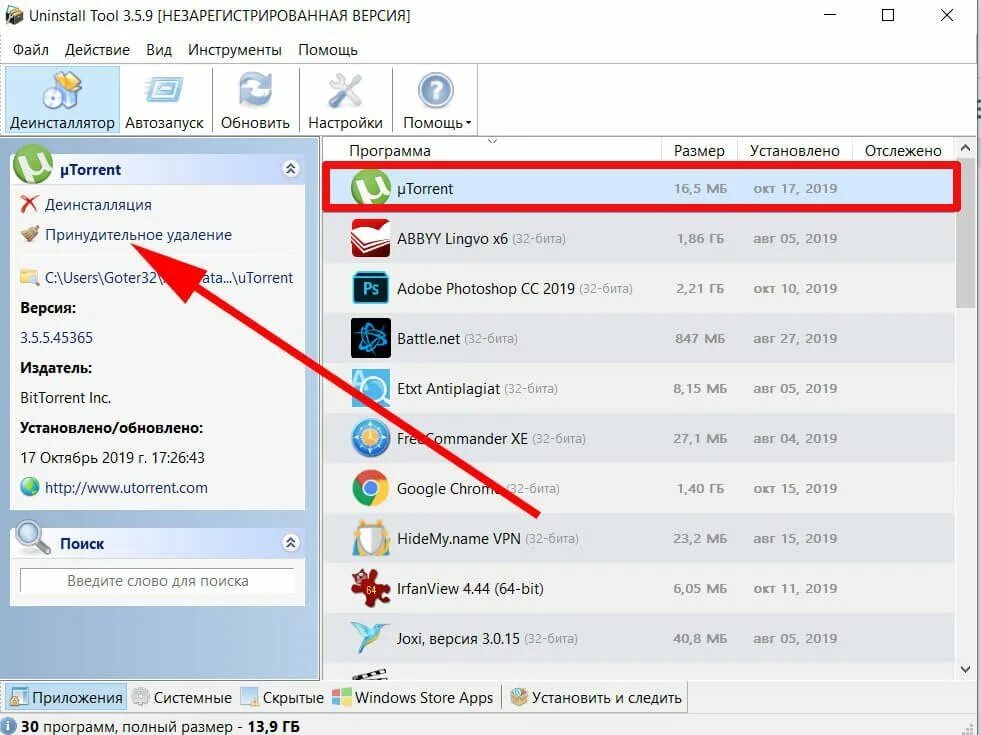Screen dimensions: 981x735
Task: Open the Помощь menu in menu bar
Action: (x=328, y=49)
